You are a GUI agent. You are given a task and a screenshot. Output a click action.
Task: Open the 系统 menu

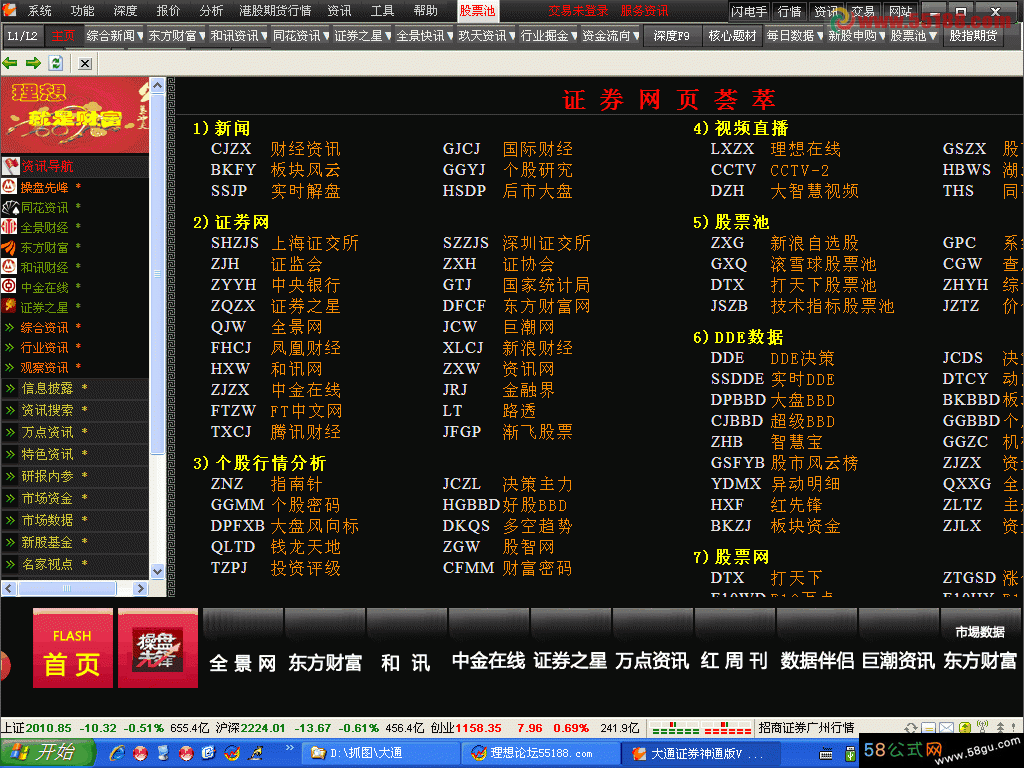[x=39, y=11]
